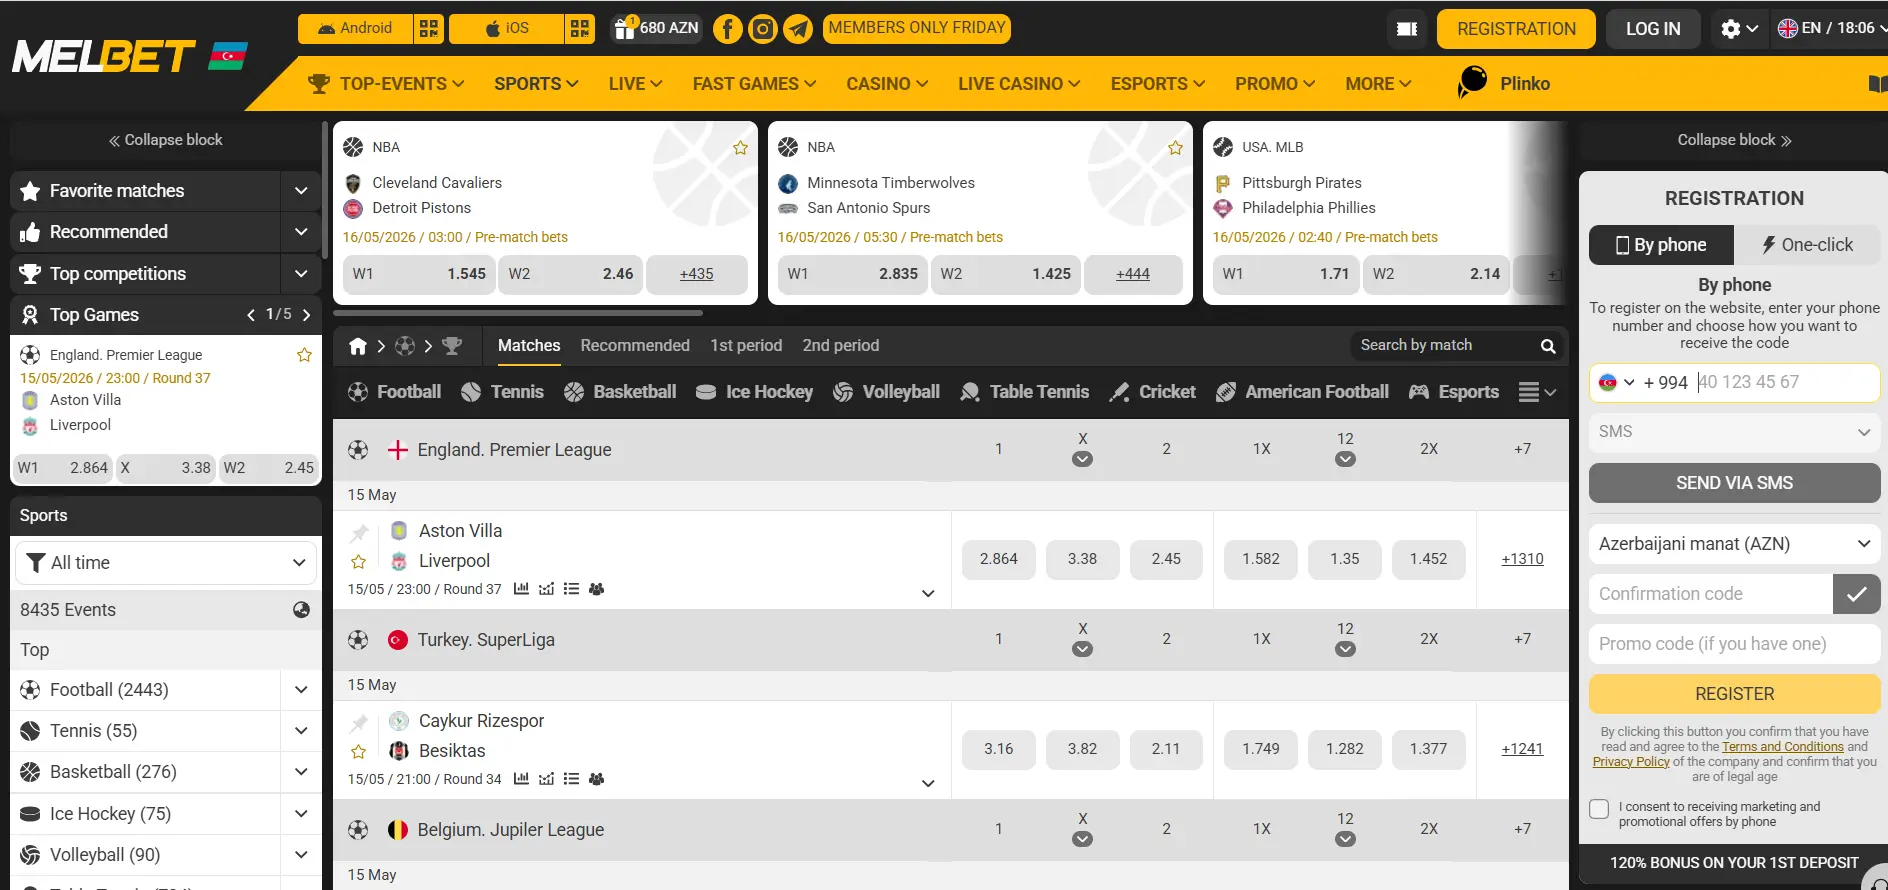
Task: Open the Azerbaijani manat currency dropdown
Action: tap(1734, 544)
